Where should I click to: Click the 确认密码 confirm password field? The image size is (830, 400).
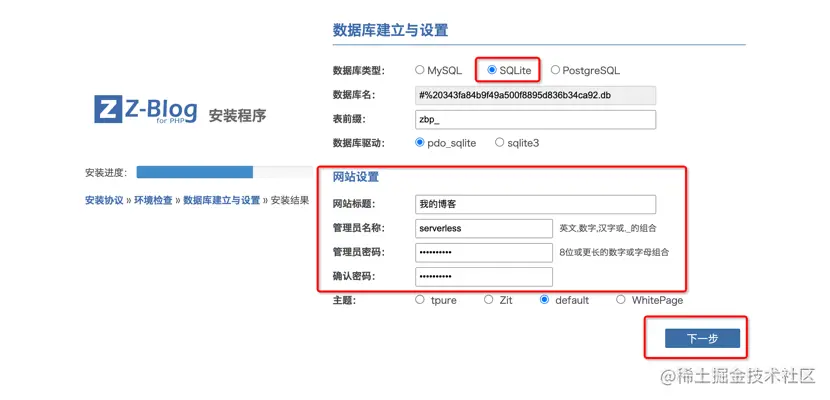coord(484,277)
